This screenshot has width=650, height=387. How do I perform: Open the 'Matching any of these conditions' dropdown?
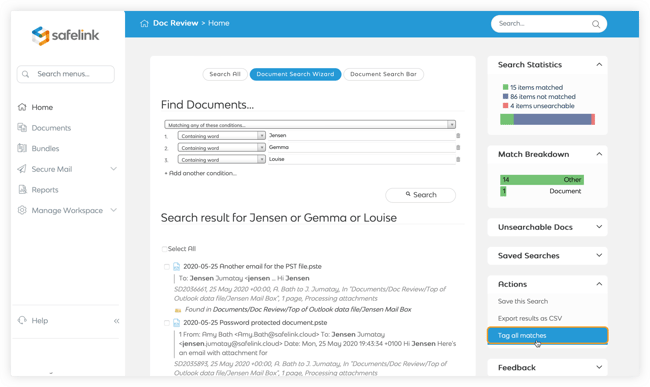pos(310,125)
